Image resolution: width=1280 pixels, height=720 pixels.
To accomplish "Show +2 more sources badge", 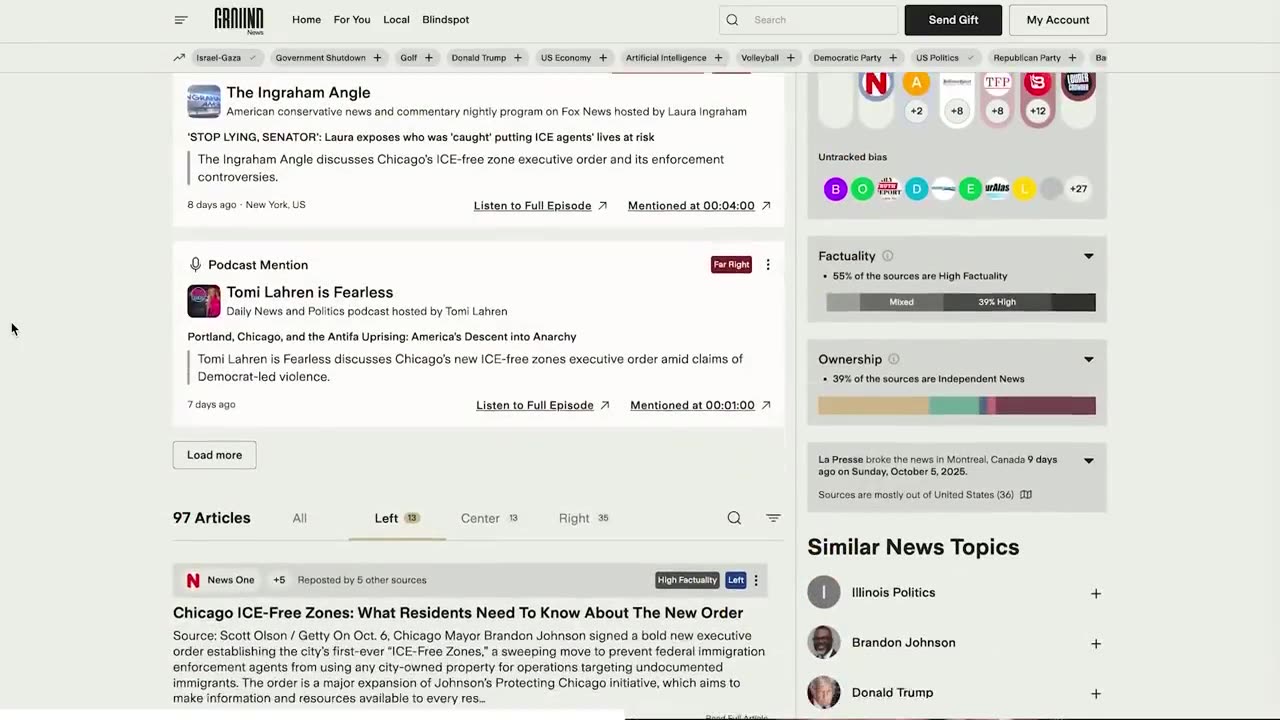I will tap(916, 111).
